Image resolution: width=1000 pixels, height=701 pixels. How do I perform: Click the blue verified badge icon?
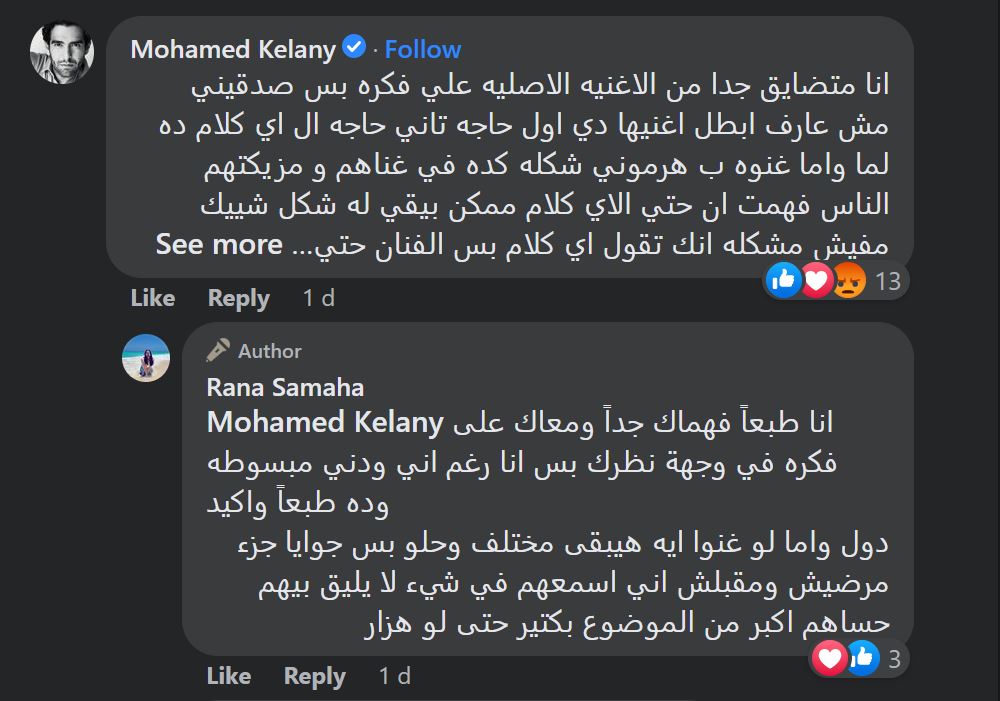click(x=354, y=48)
